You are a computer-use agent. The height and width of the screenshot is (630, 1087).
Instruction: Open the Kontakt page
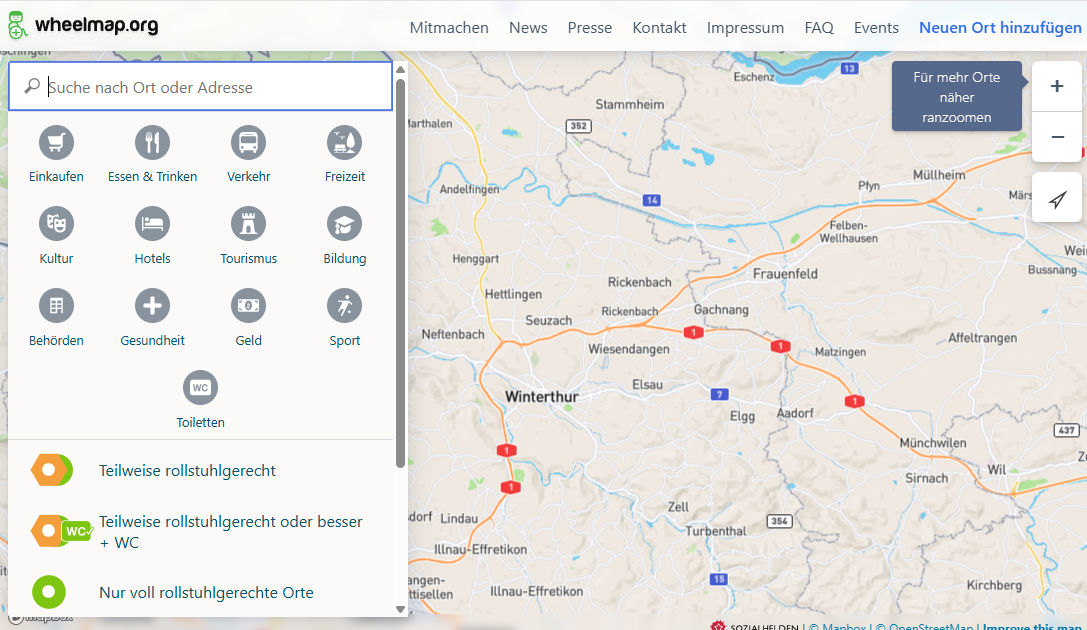pyautogui.click(x=659, y=28)
